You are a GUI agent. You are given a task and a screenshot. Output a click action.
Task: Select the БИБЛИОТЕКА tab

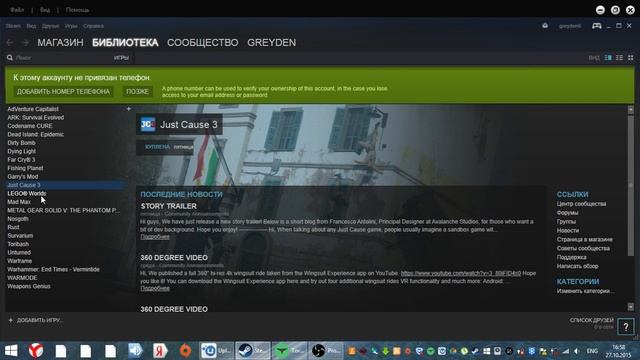click(125, 42)
